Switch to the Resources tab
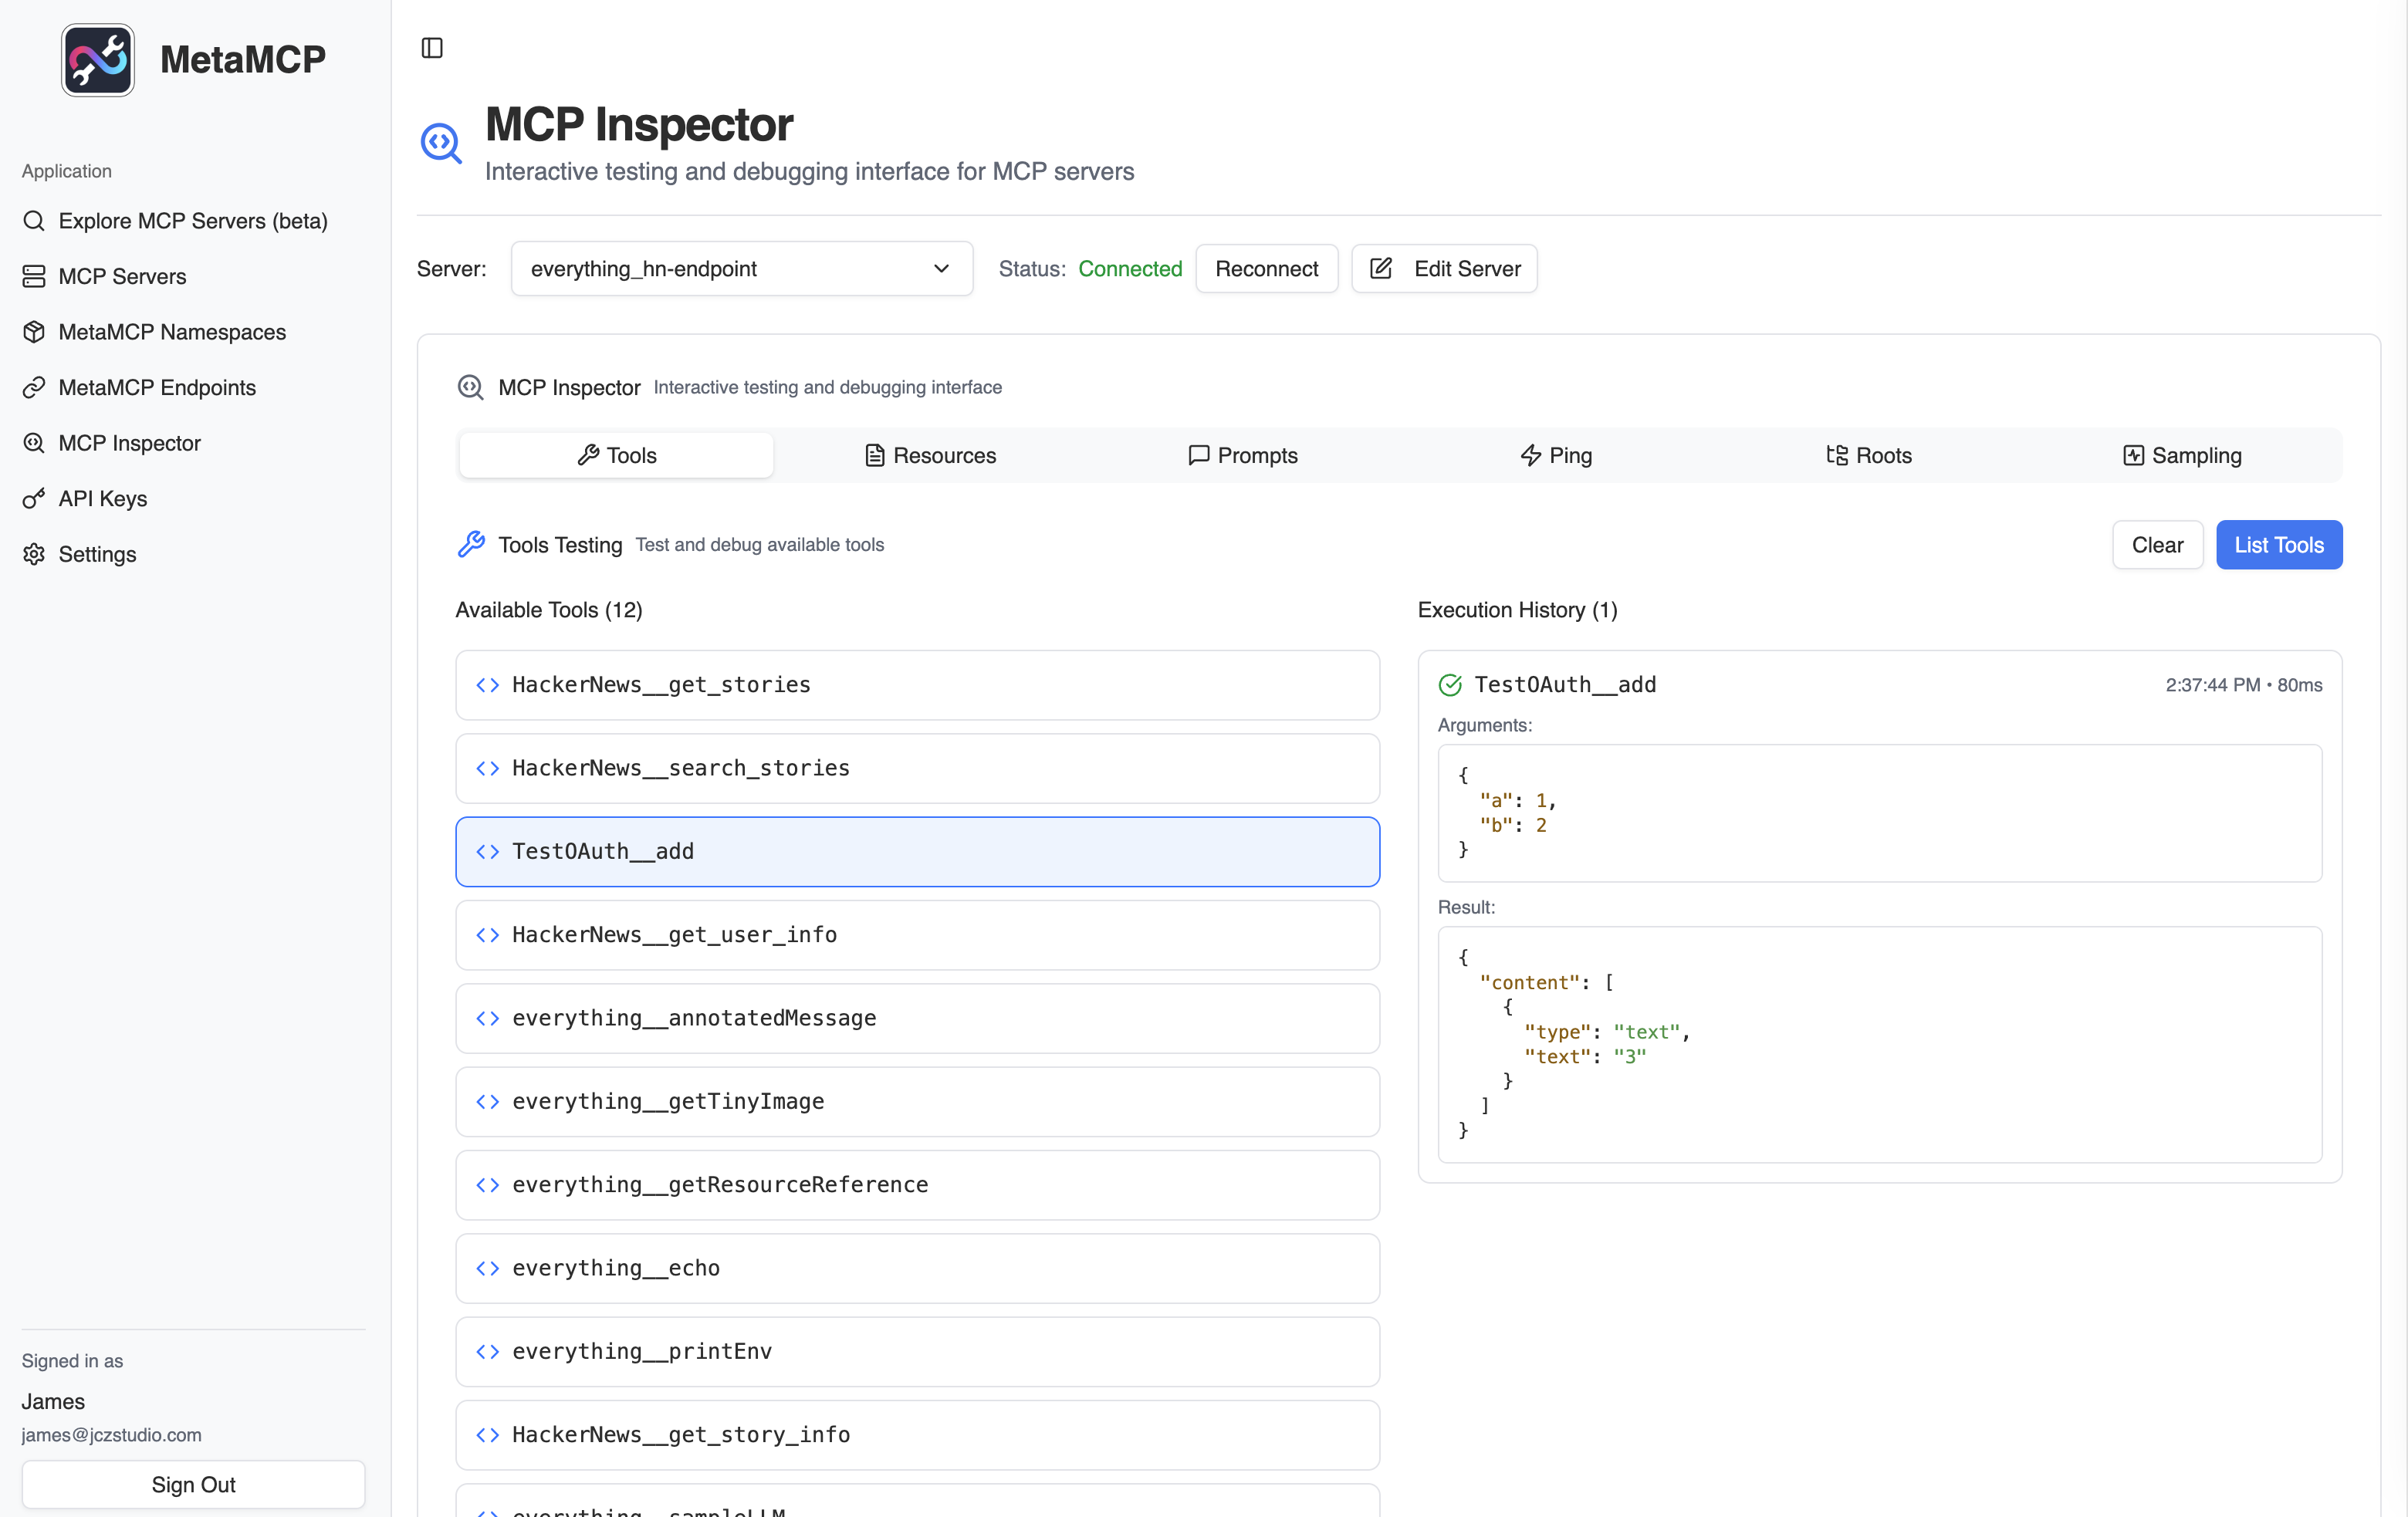Image resolution: width=2408 pixels, height=1517 pixels. 929,455
